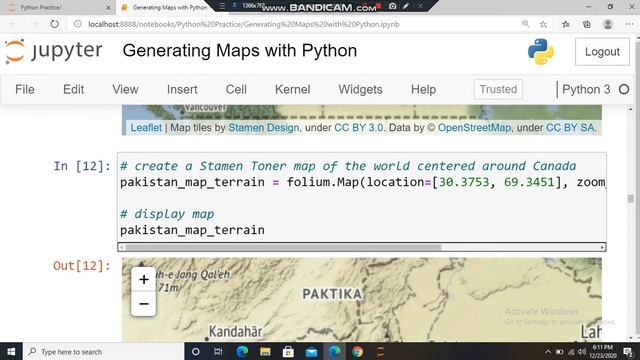Click the kernel idle indicator circle
The width and height of the screenshot is (640, 360).
click(624, 89)
